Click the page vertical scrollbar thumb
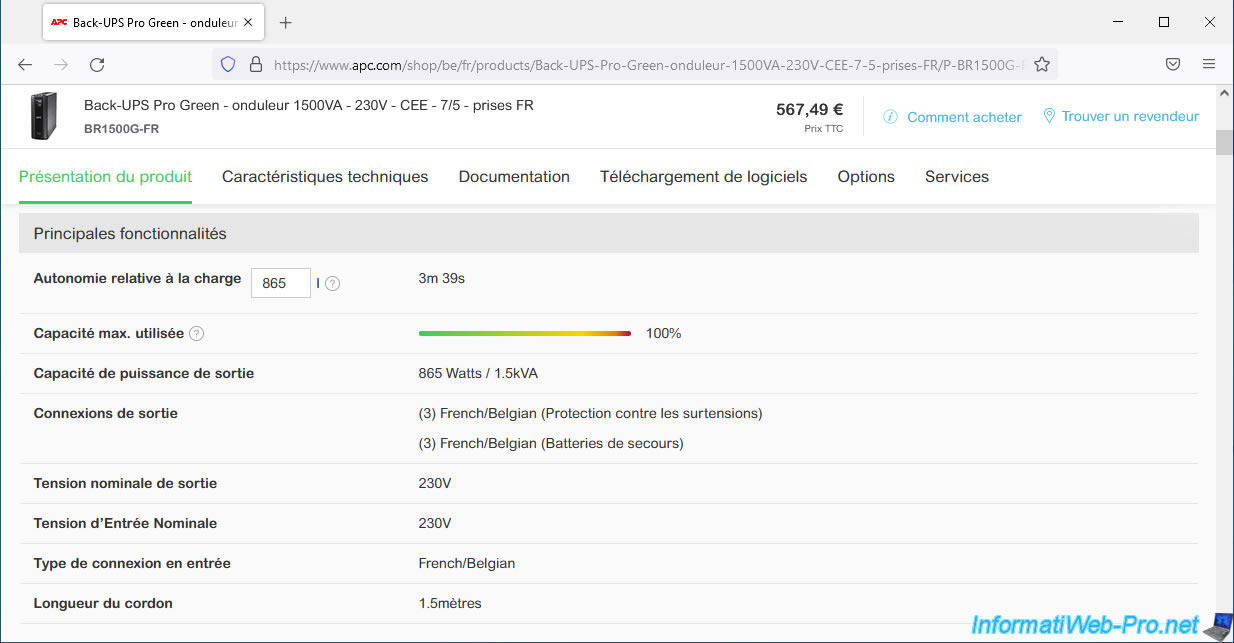The width and height of the screenshot is (1234, 643). [1224, 141]
